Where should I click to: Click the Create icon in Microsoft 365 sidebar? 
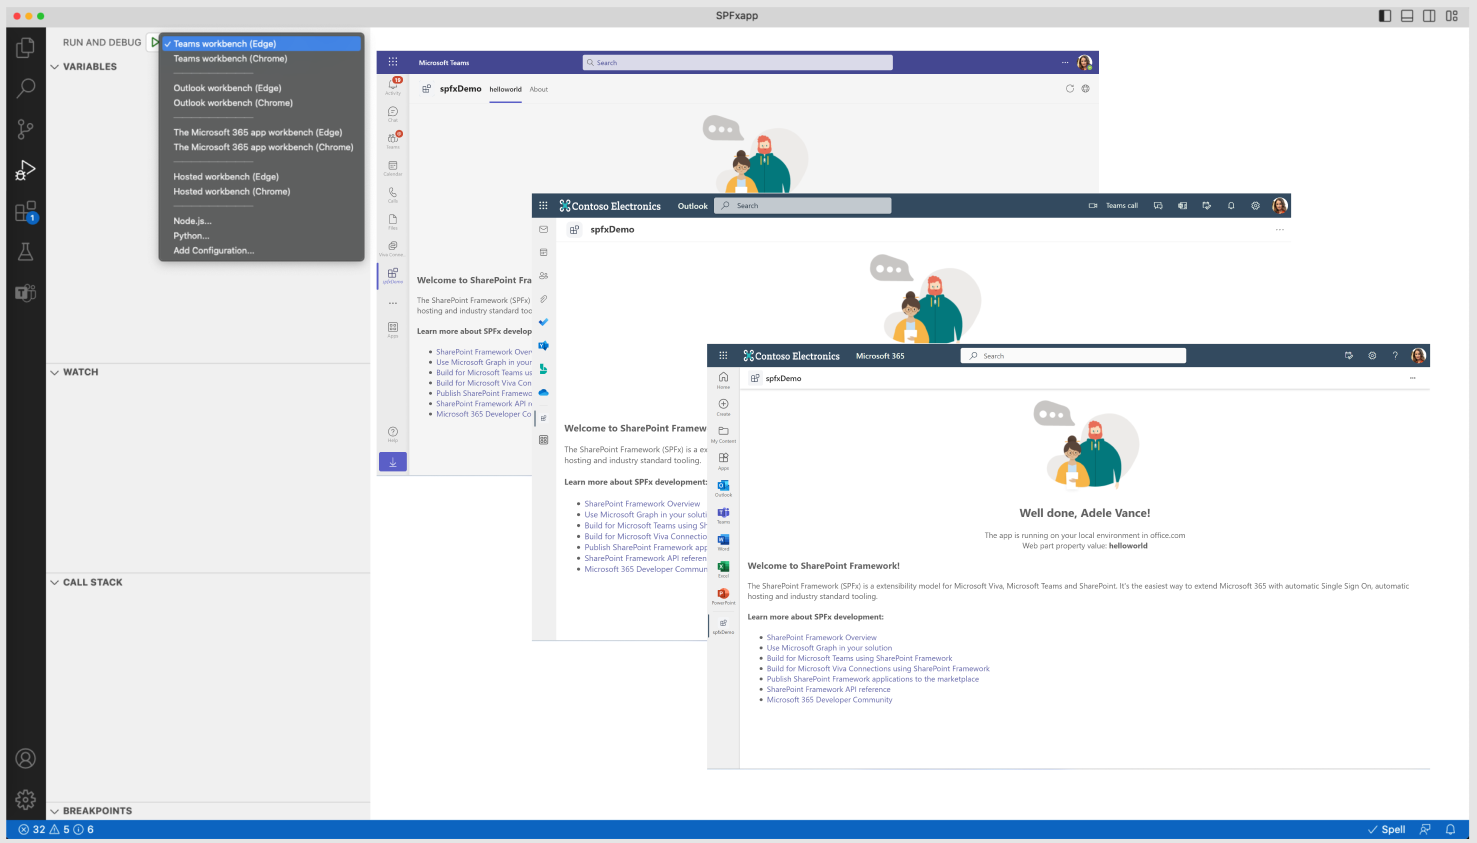point(723,406)
